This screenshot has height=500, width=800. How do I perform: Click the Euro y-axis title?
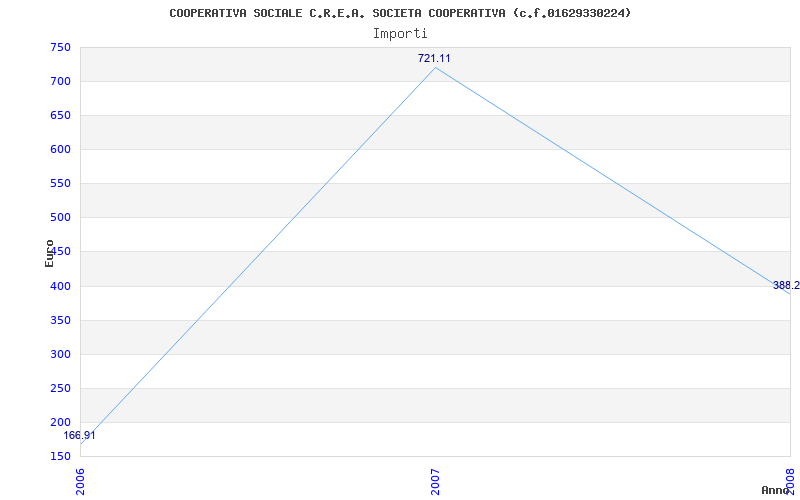click(x=49, y=253)
